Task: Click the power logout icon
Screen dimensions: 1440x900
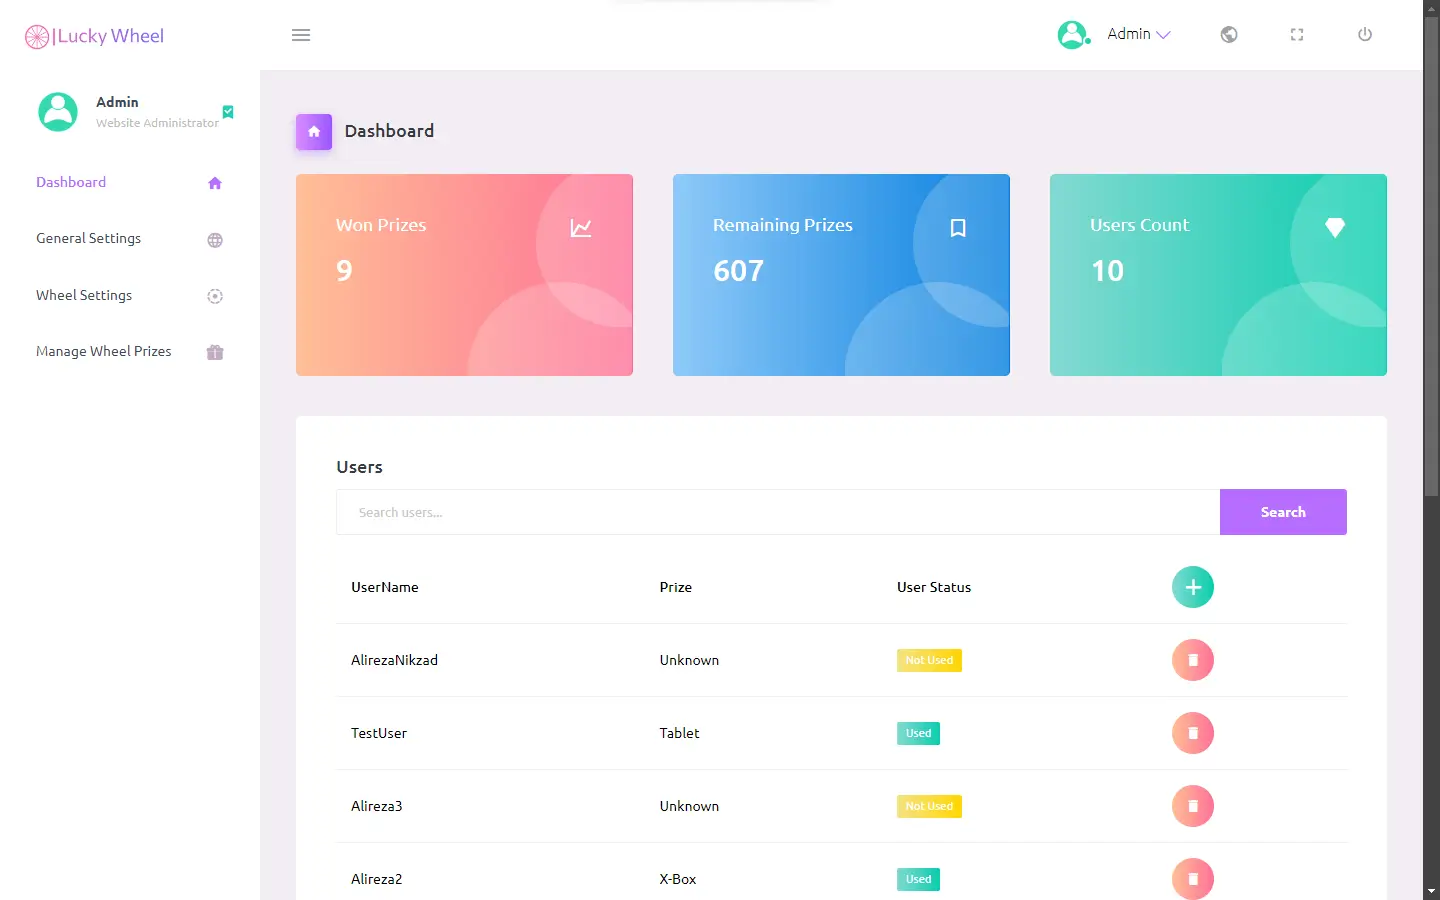Action: [x=1365, y=34]
